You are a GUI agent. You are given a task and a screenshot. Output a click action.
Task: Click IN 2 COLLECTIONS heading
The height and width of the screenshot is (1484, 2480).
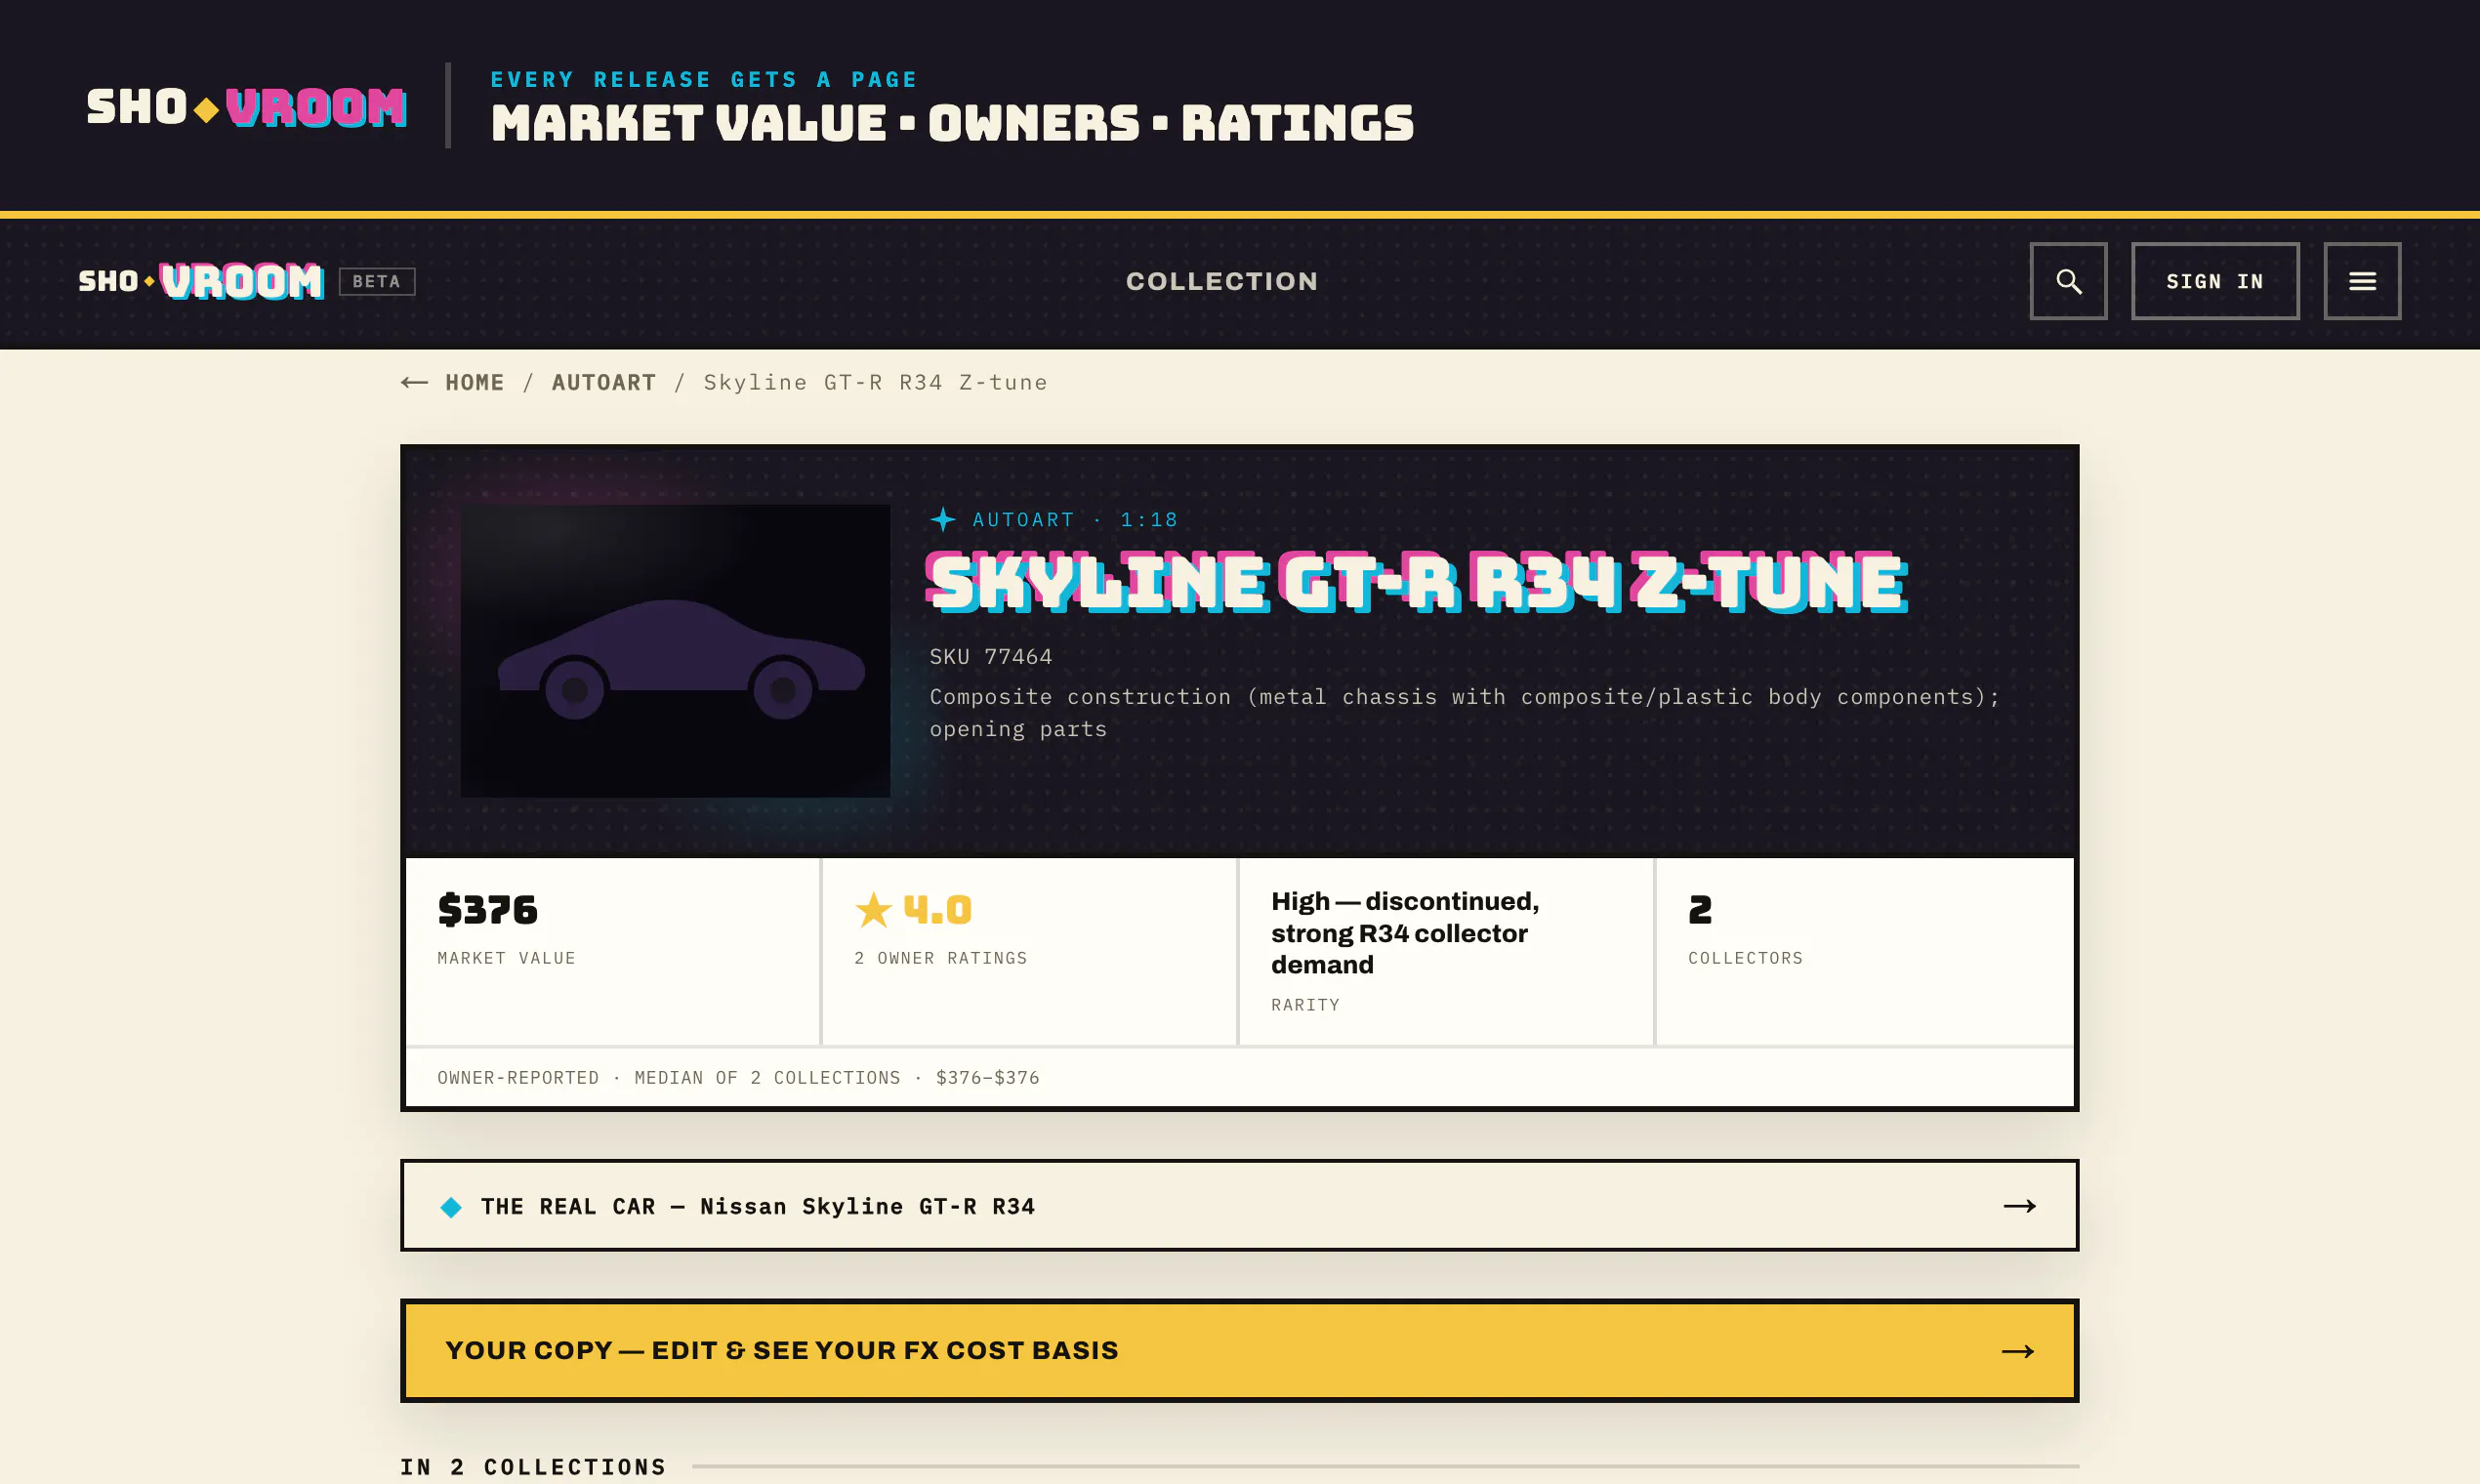pos(533,1466)
